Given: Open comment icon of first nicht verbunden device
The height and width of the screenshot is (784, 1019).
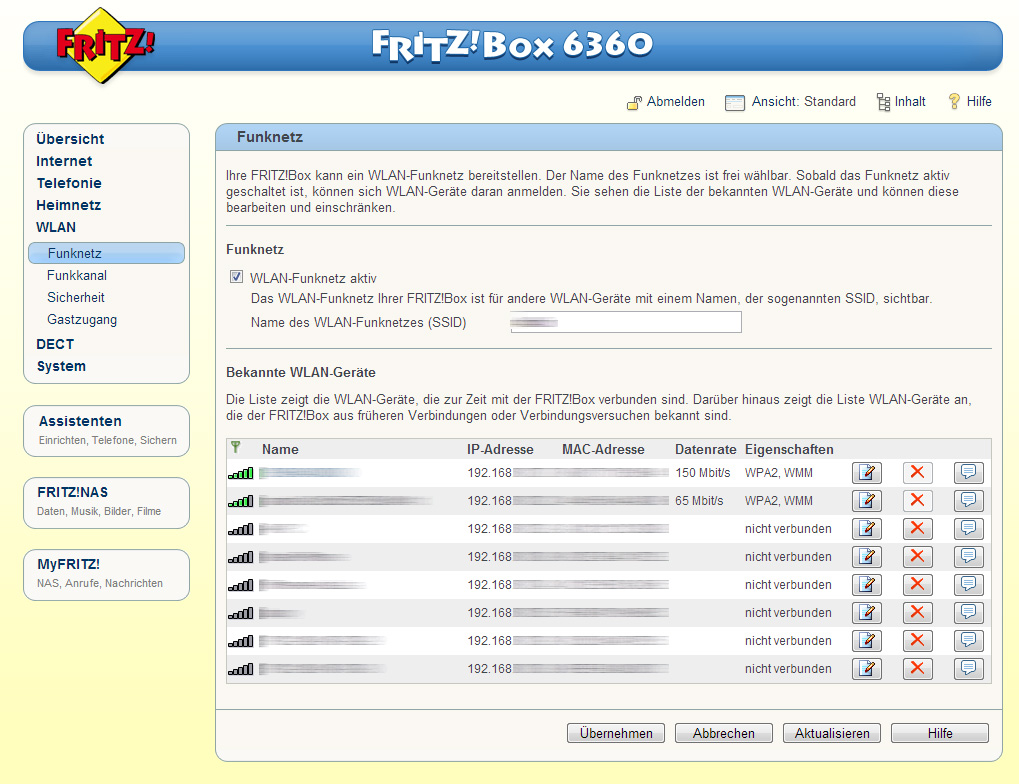Looking at the screenshot, I should tap(968, 529).
